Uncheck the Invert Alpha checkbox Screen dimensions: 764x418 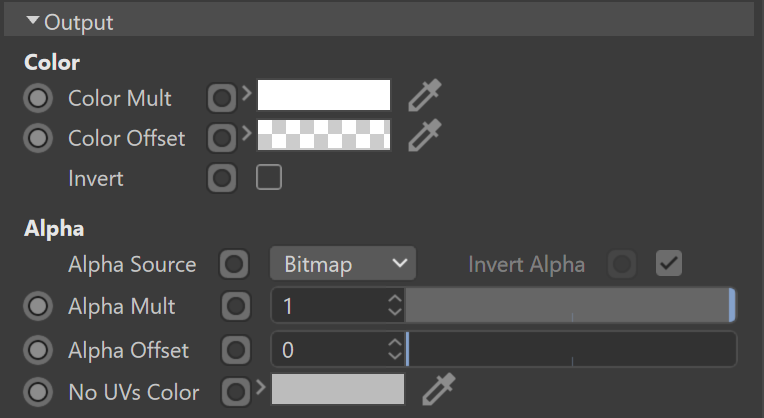[x=668, y=264]
